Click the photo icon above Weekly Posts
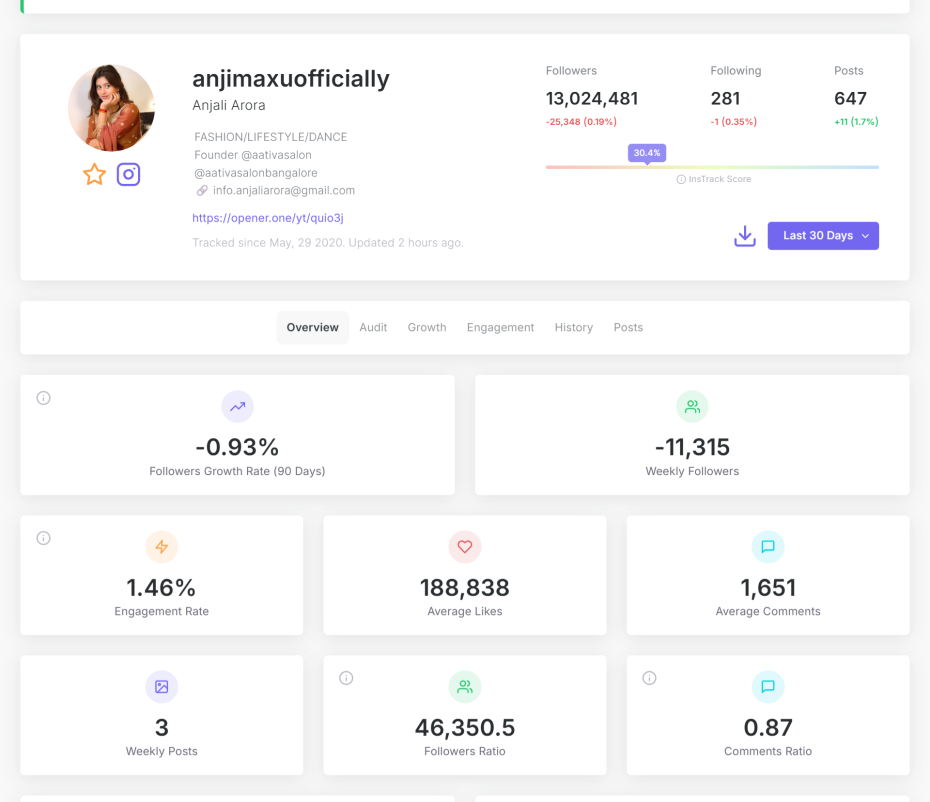Image resolution: width=930 pixels, height=802 pixels. coord(161,687)
